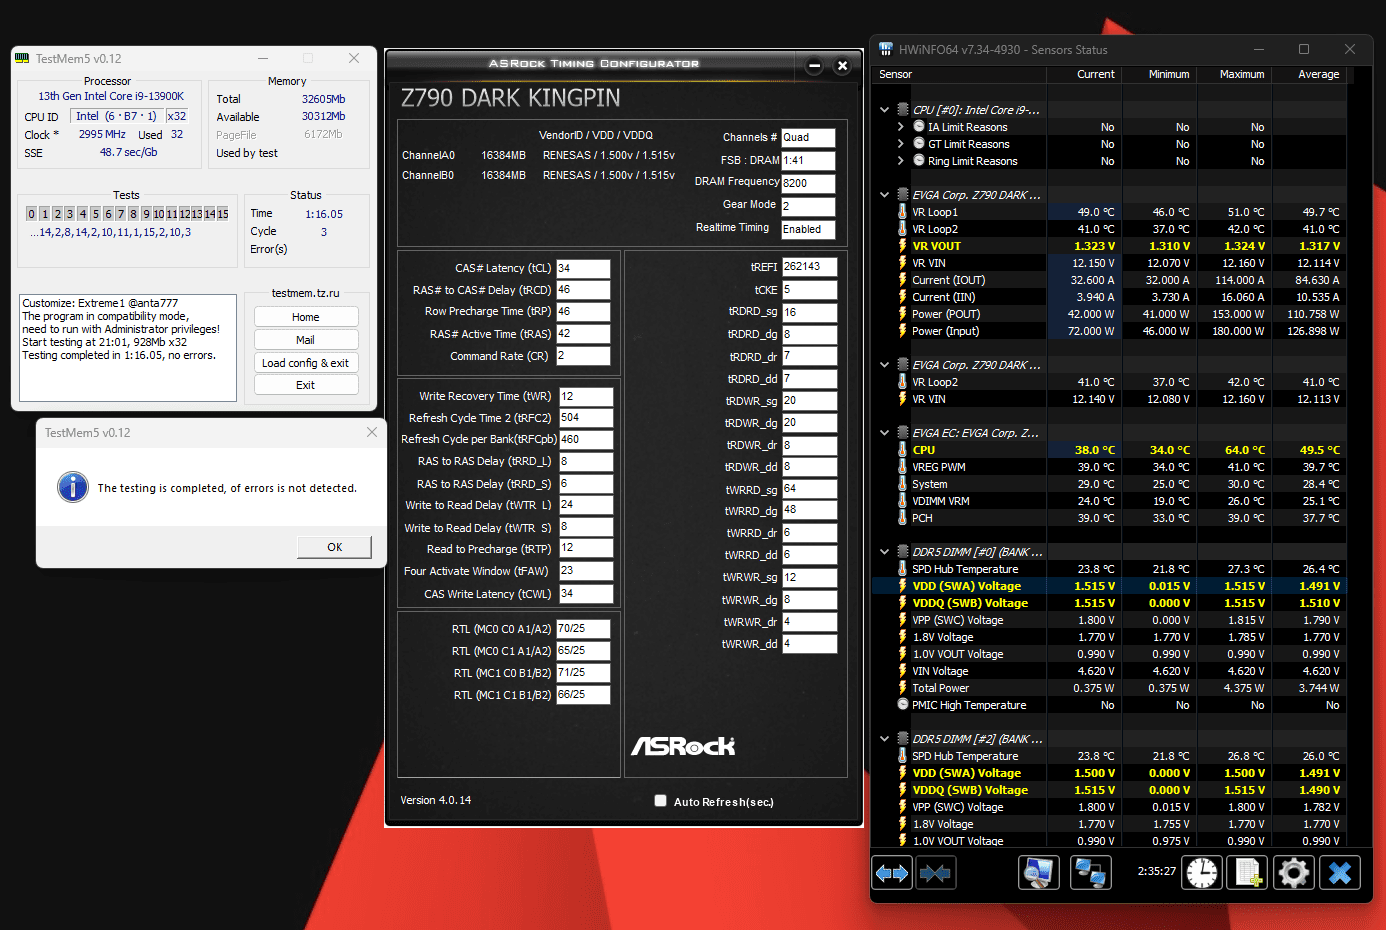Click circle icon beside Ring Limit Reasons

[x=919, y=161]
